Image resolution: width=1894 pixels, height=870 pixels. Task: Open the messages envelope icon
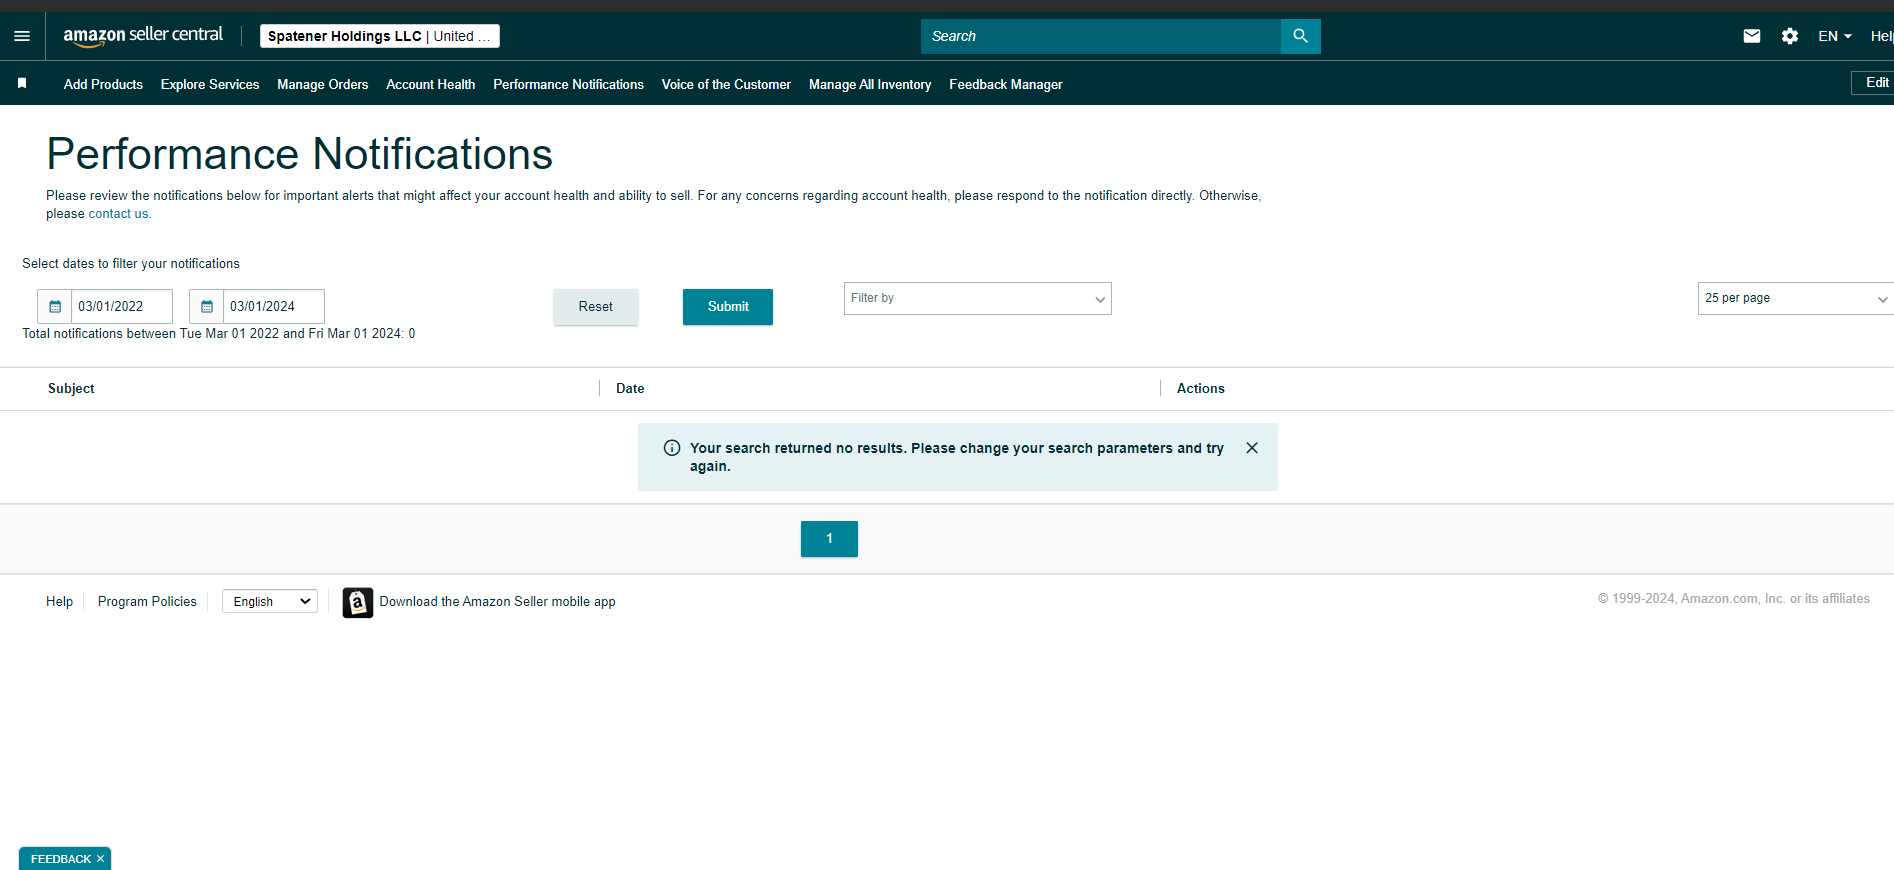[1752, 36]
